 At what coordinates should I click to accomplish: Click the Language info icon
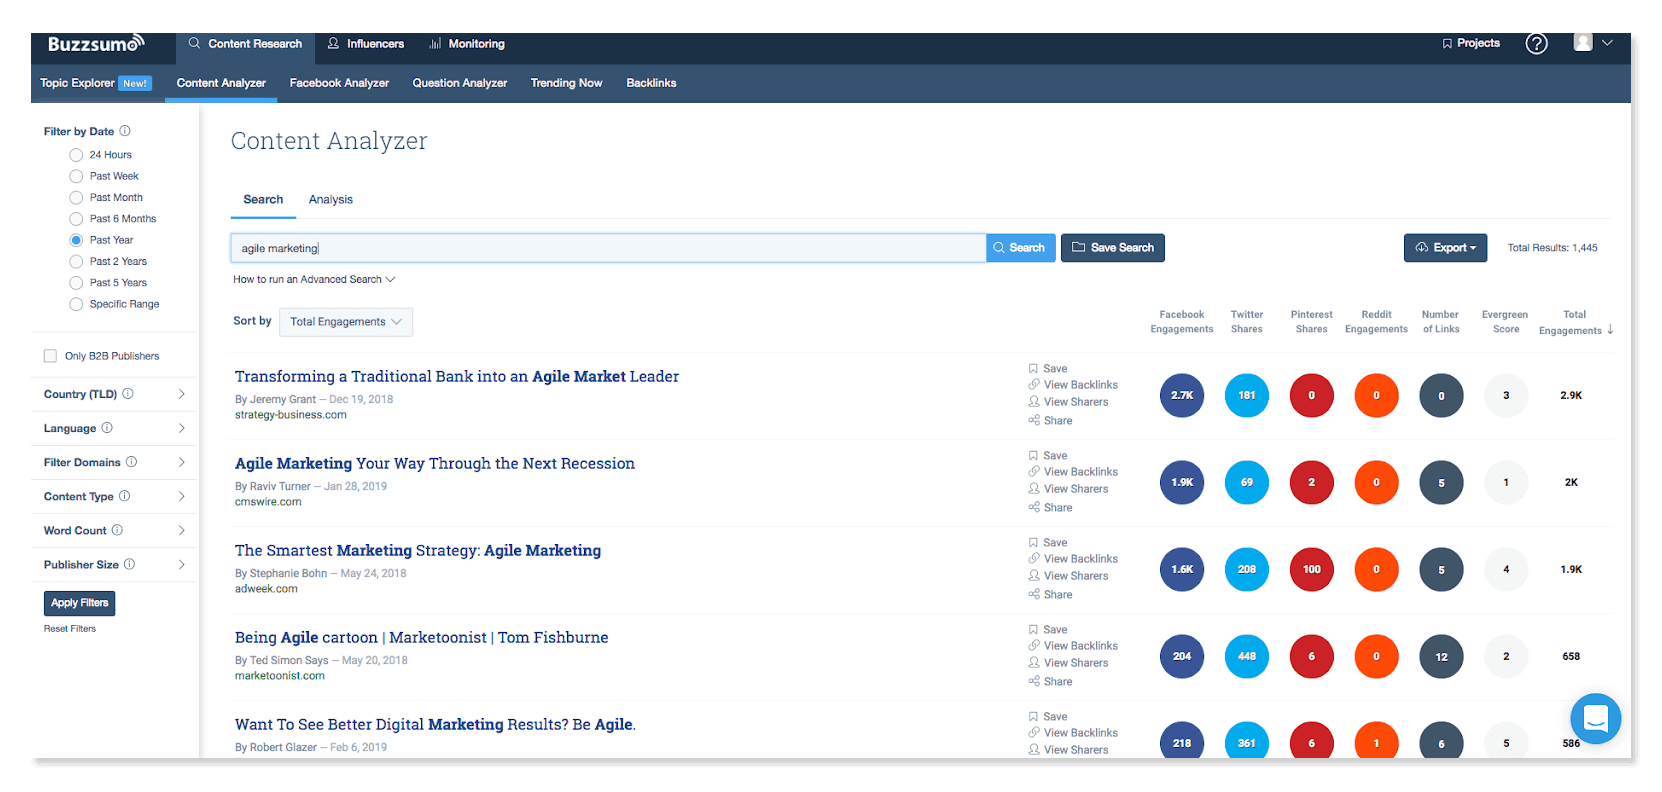point(107,428)
